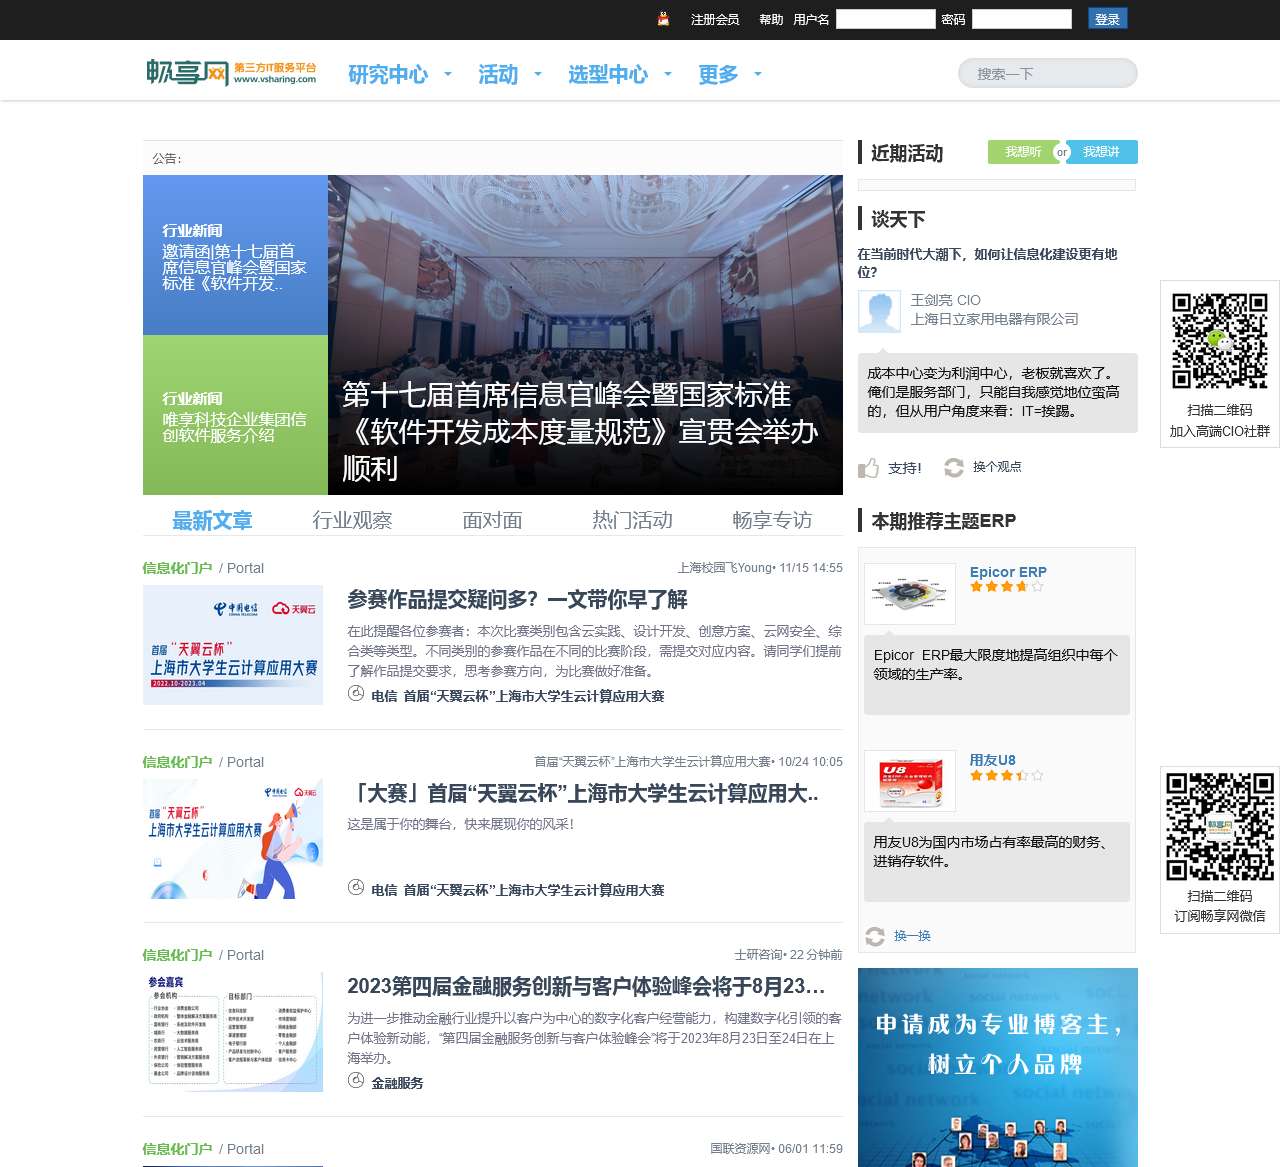Focus the 用户名 input field

(885, 19)
